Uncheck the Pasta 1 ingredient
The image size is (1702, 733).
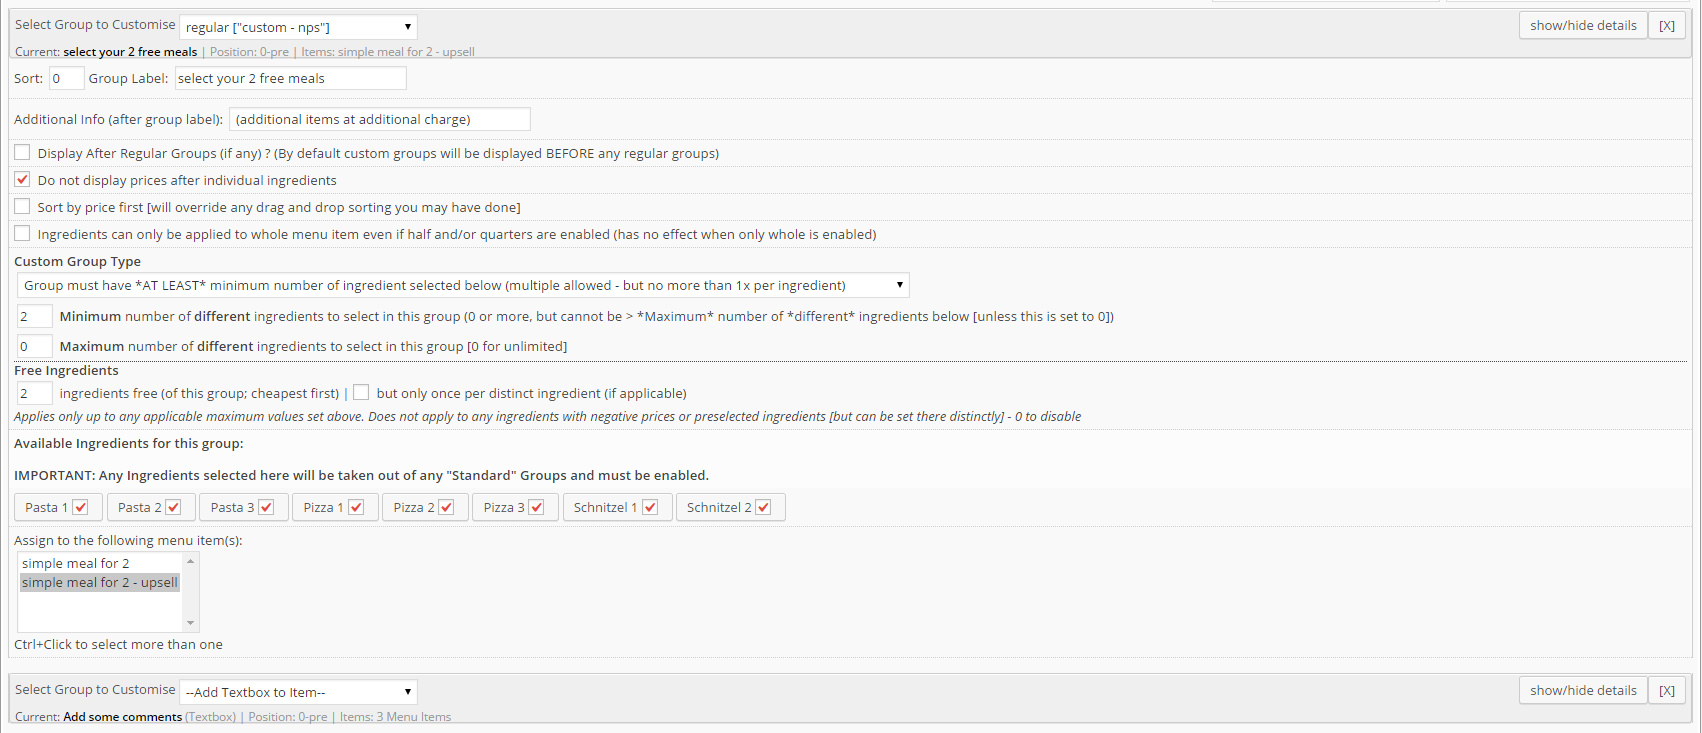(81, 507)
